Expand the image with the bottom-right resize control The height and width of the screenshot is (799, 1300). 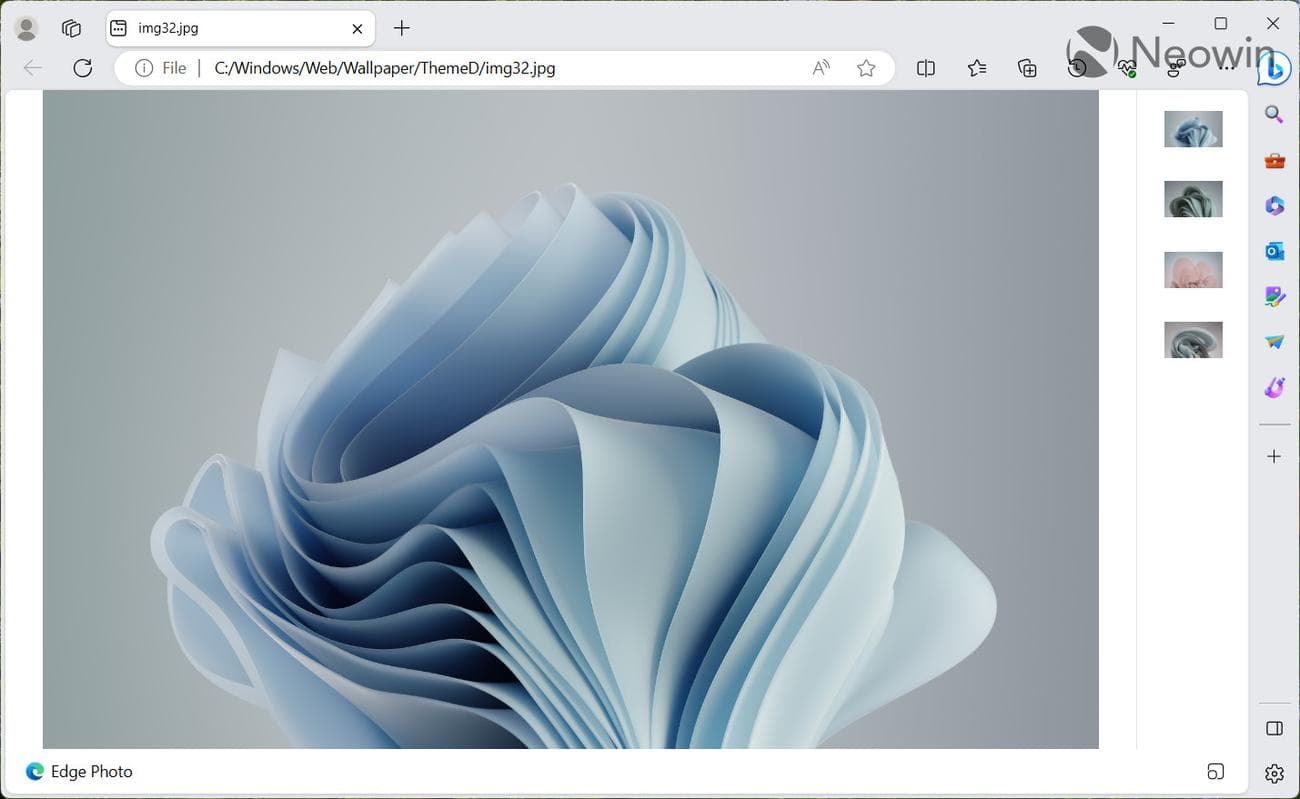tap(1216, 772)
